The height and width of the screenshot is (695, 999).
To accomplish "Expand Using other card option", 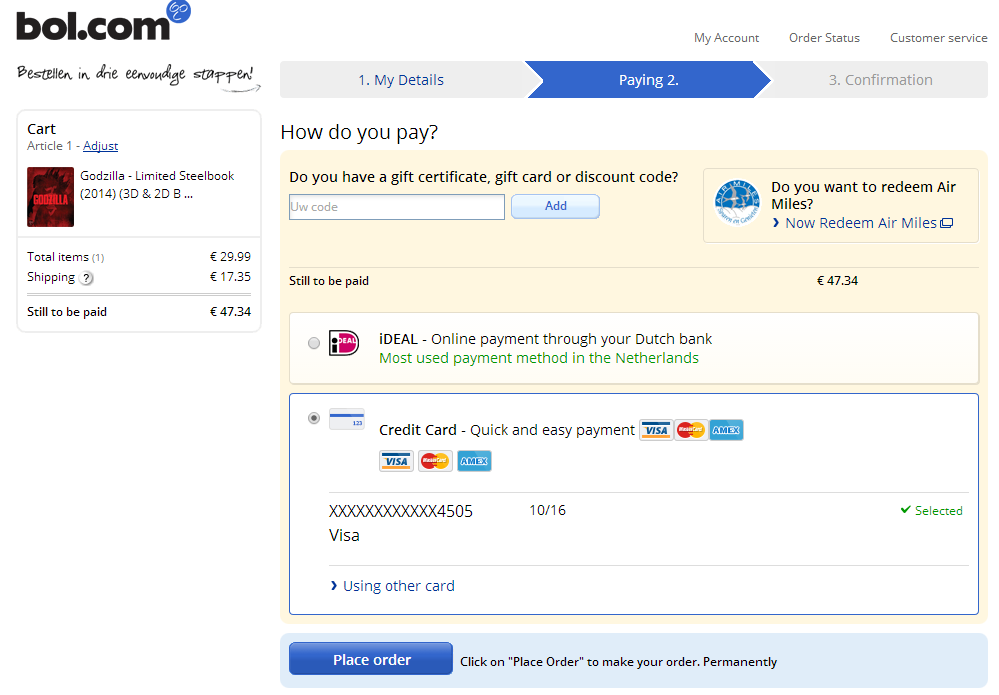I will [399, 585].
